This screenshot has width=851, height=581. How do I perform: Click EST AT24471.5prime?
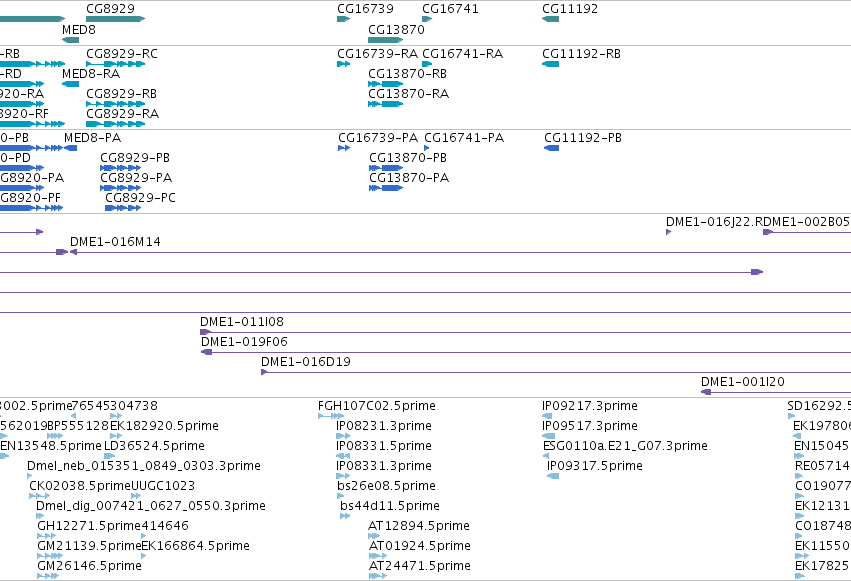coord(378,577)
